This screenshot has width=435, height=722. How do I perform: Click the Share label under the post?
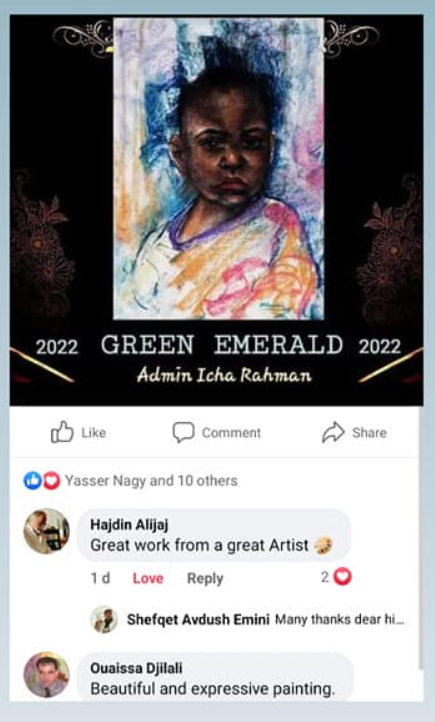click(369, 433)
